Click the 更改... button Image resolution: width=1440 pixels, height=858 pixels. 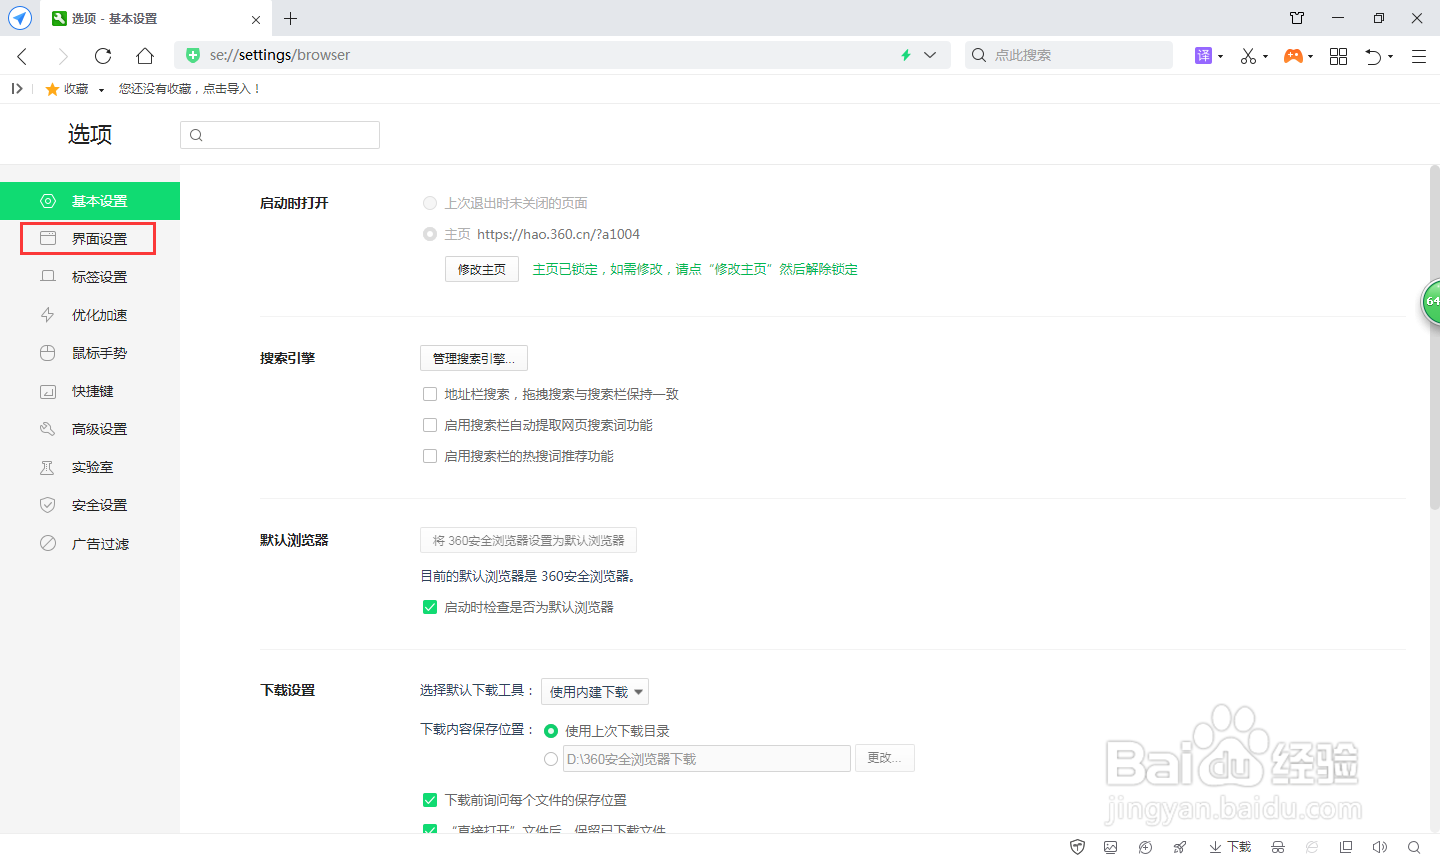(x=885, y=758)
